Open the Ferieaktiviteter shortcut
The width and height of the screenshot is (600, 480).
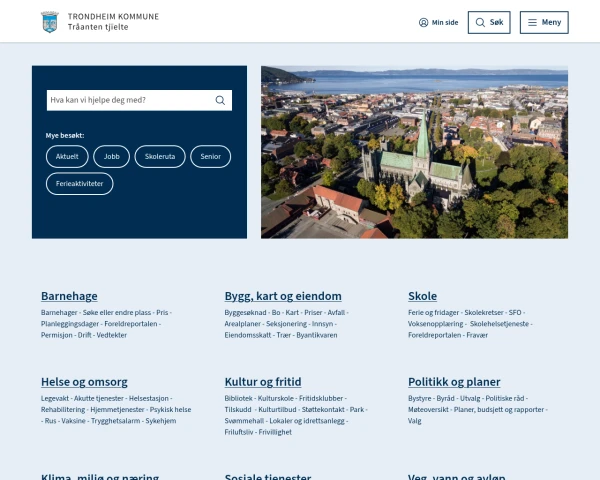click(80, 184)
